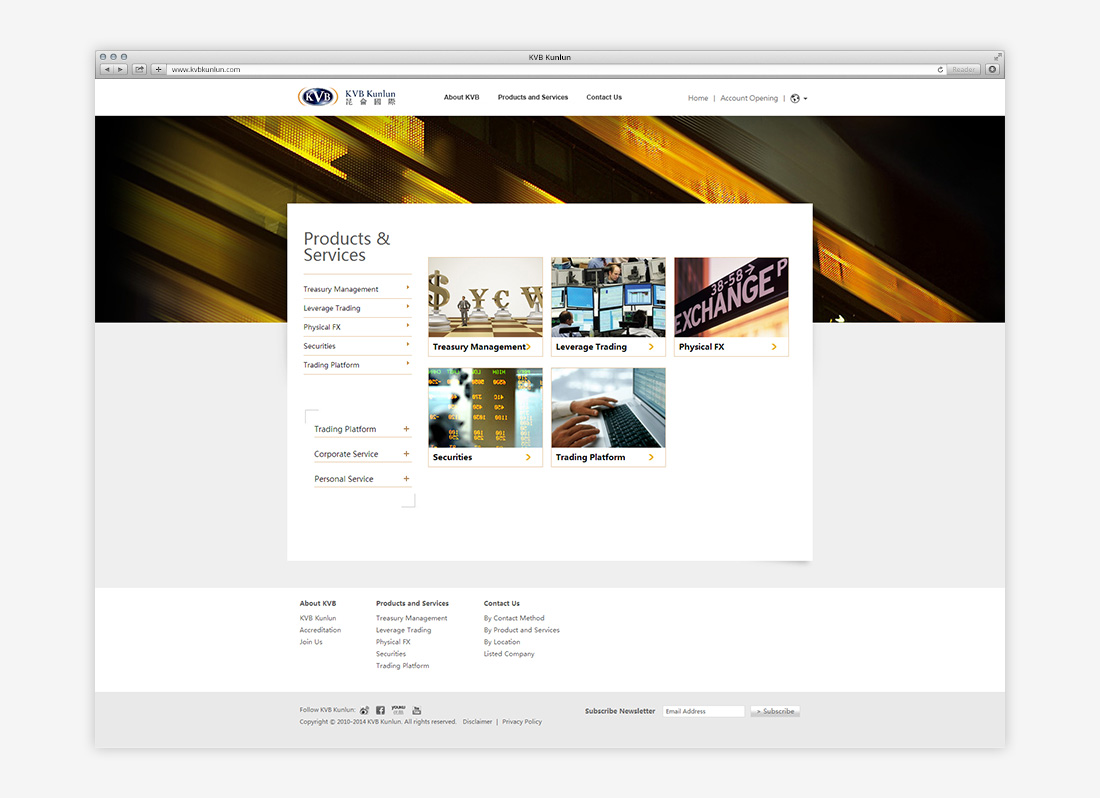Open the About KVB nav menu
1100x798 pixels.
tap(461, 98)
